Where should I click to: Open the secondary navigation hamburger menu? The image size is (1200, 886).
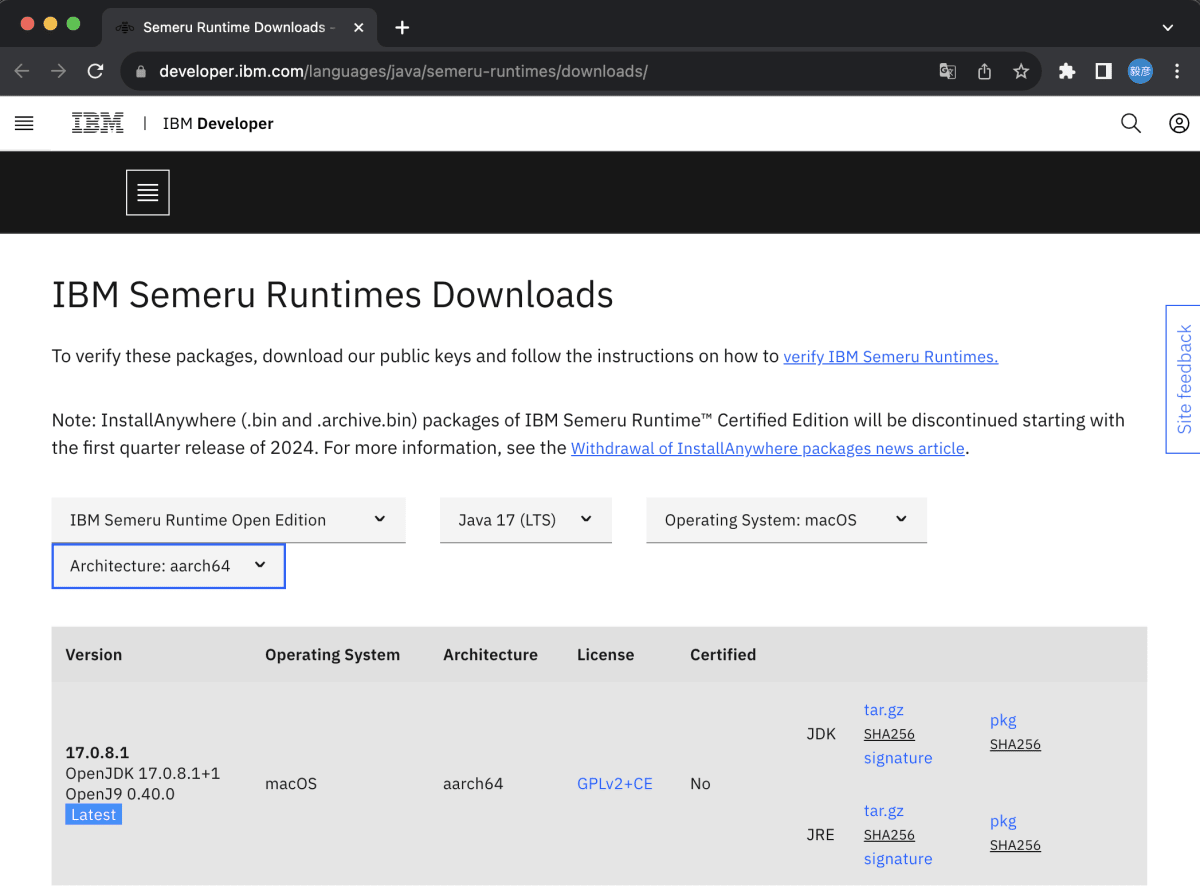[x=147, y=192]
